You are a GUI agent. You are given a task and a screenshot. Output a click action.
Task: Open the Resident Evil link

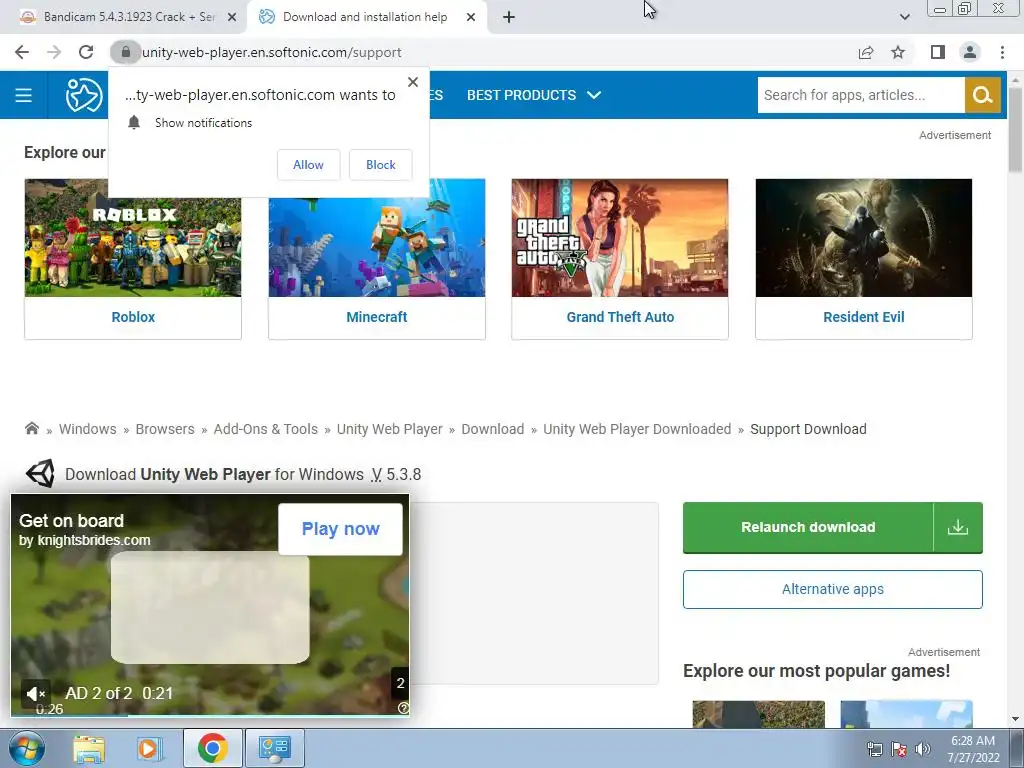point(863,317)
